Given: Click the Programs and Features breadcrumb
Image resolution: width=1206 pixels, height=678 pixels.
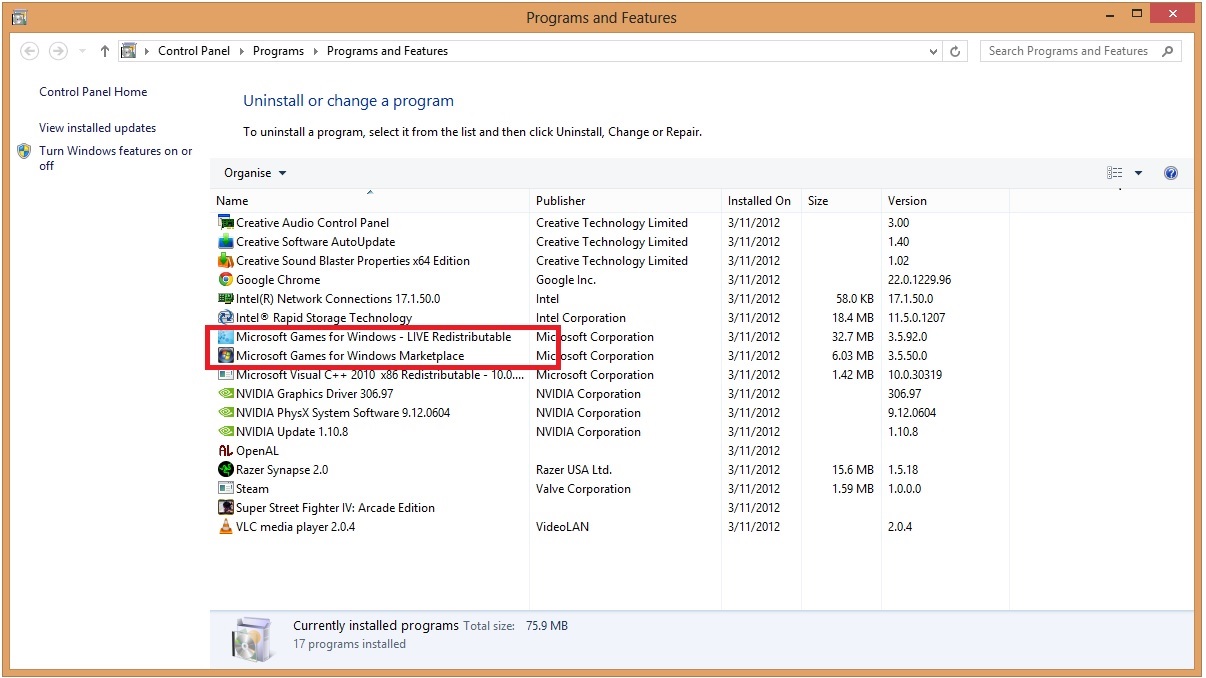Looking at the screenshot, I should tap(387, 51).
